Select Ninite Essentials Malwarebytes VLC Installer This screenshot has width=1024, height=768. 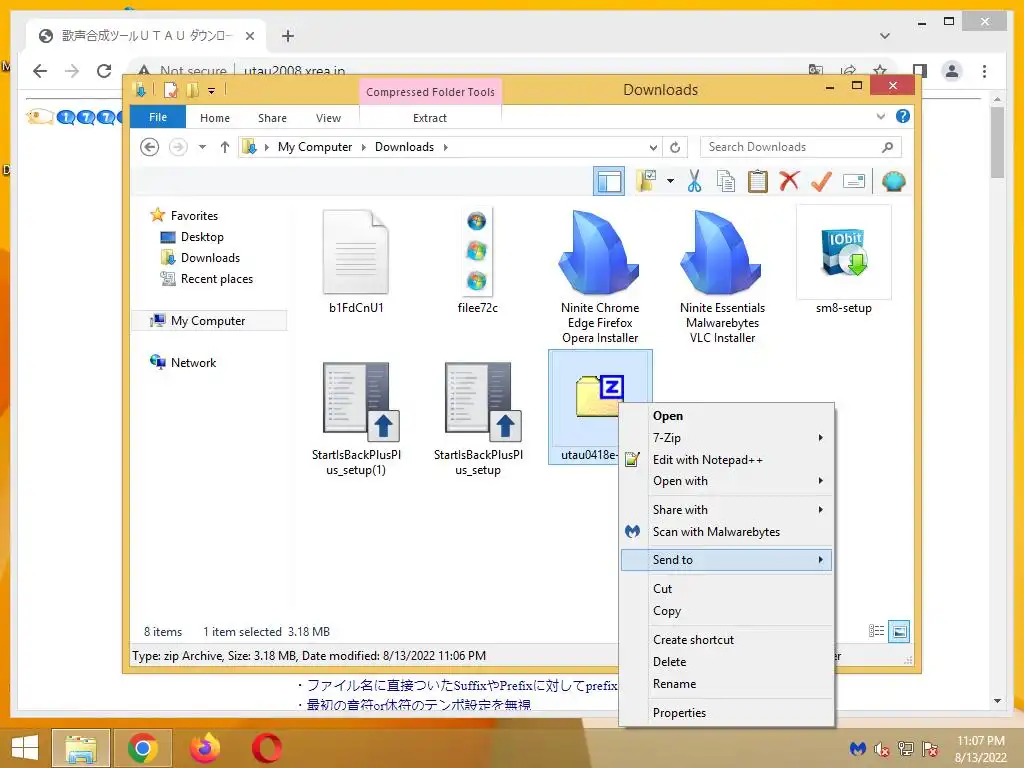(x=722, y=276)
